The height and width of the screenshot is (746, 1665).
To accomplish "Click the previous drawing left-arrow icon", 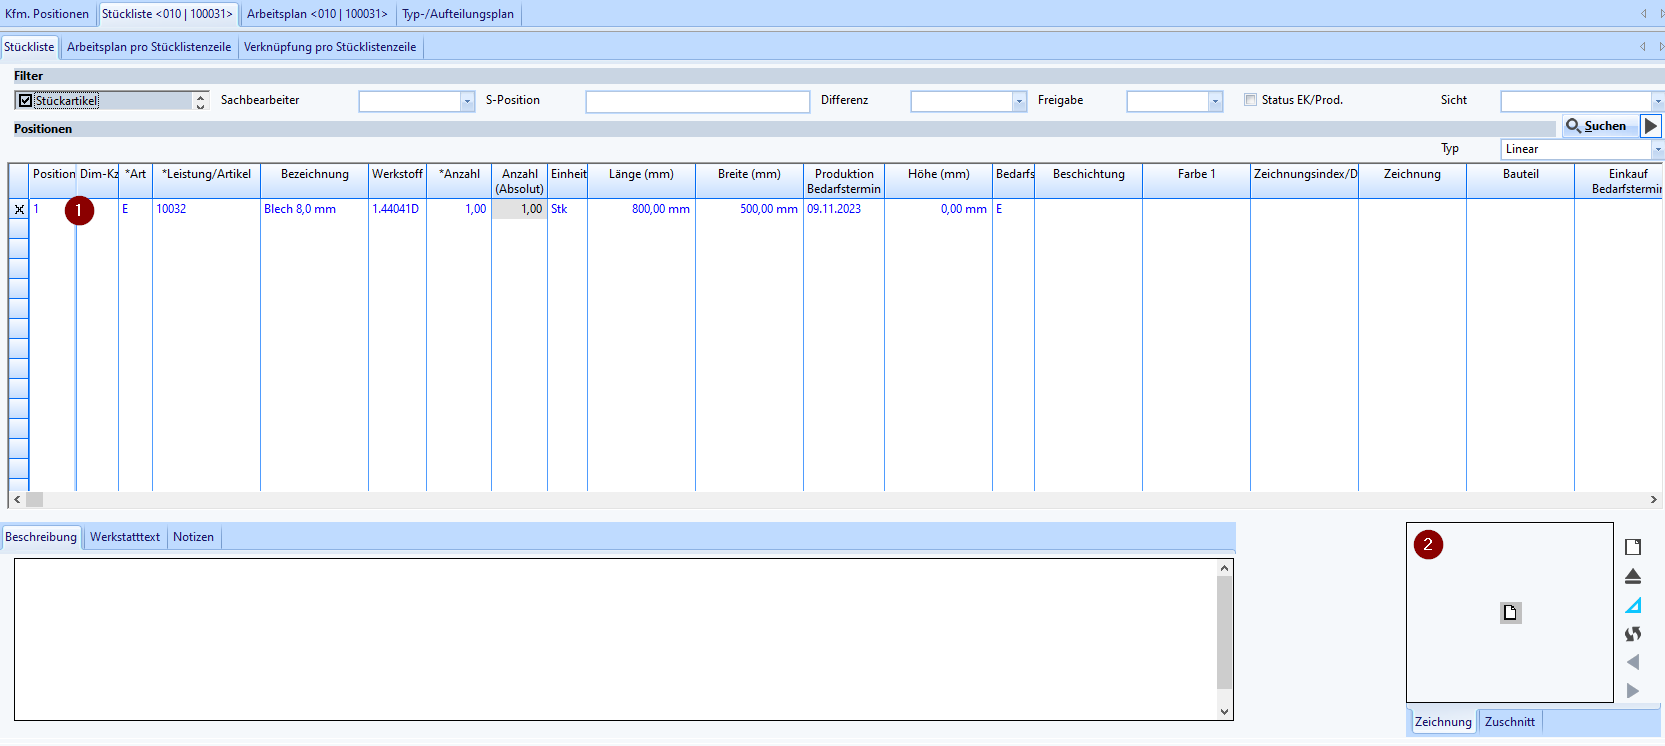I will 1633,662.
